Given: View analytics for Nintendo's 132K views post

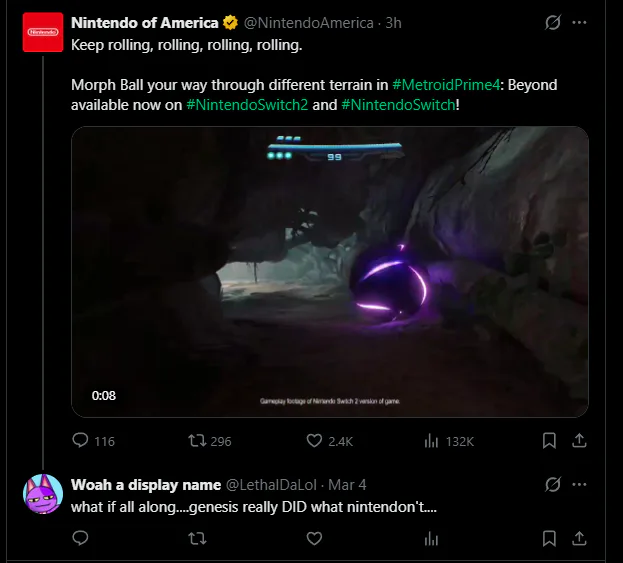Looking at the screenshot, I should [432, 440].
